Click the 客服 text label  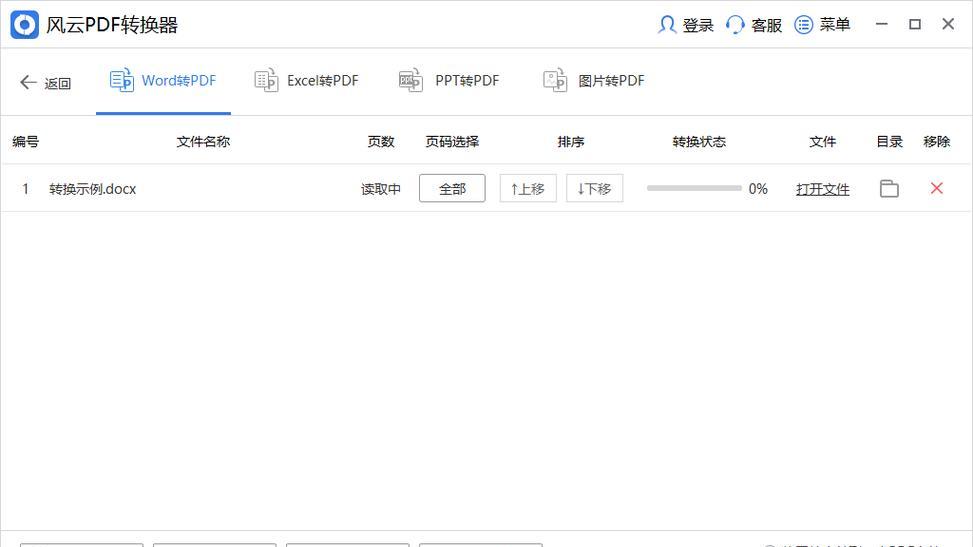point(766,25)
